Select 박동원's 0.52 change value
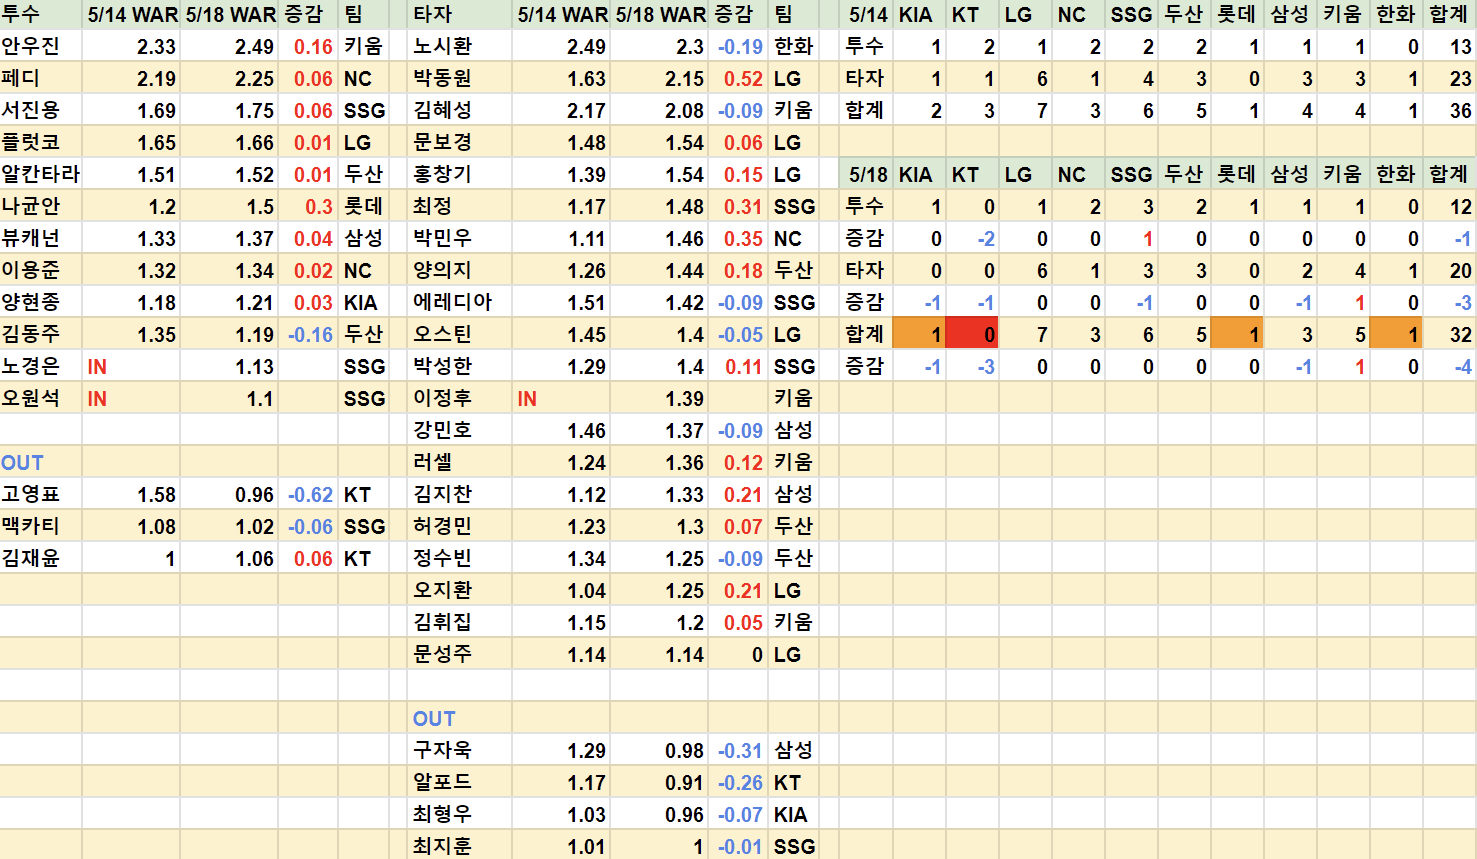Viewport: 1477px width, 859px height. (742, 79)
